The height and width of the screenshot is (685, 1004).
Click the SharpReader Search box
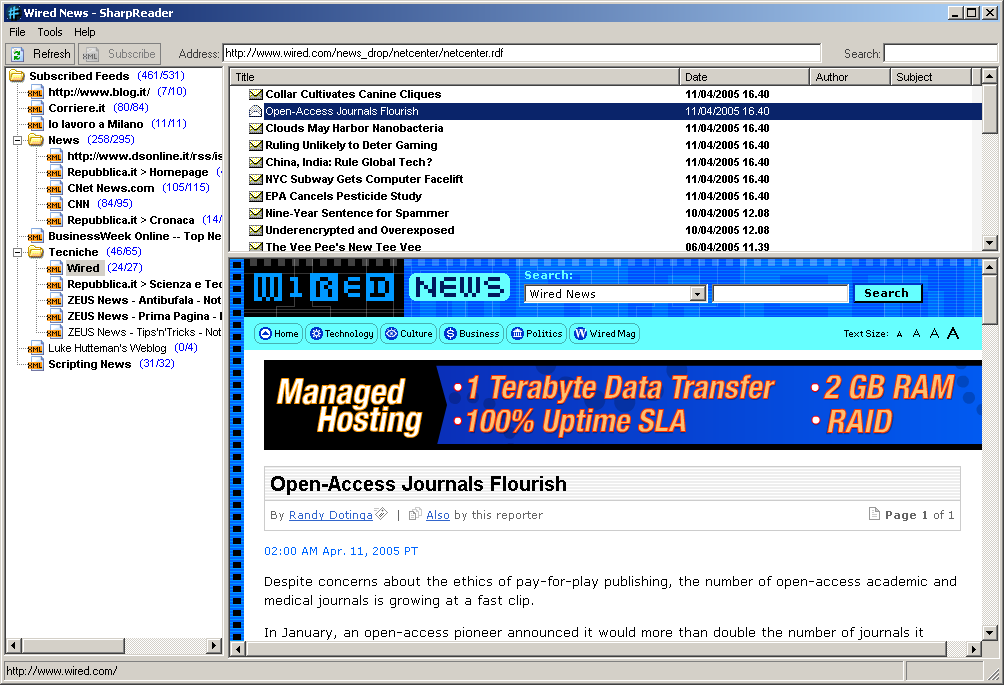click(940, 54)
